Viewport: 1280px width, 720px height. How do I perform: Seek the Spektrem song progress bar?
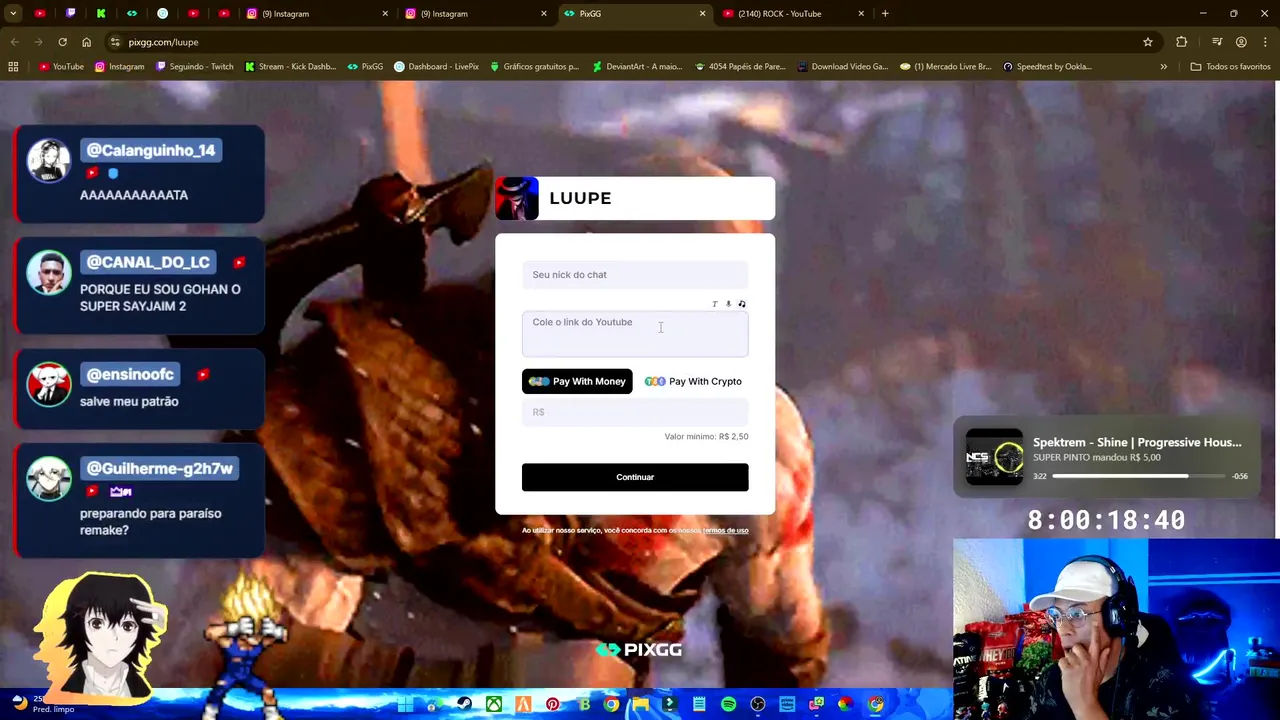click(1138, 476)
